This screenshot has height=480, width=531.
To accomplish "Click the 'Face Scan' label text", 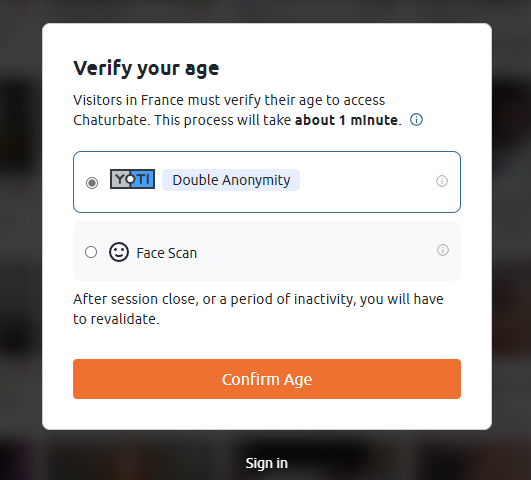I will pyautogui.click(x=166, y=253).
